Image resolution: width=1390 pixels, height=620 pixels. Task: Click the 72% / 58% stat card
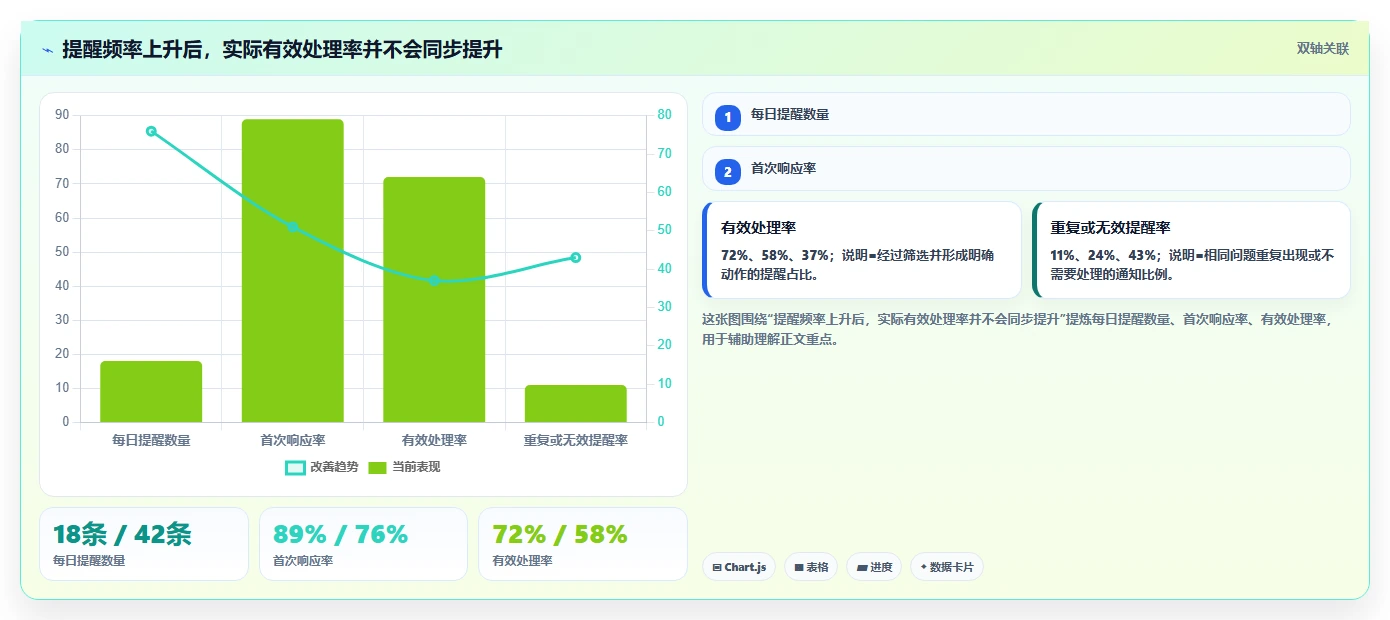pyautogui.click(x=583, y=544)
